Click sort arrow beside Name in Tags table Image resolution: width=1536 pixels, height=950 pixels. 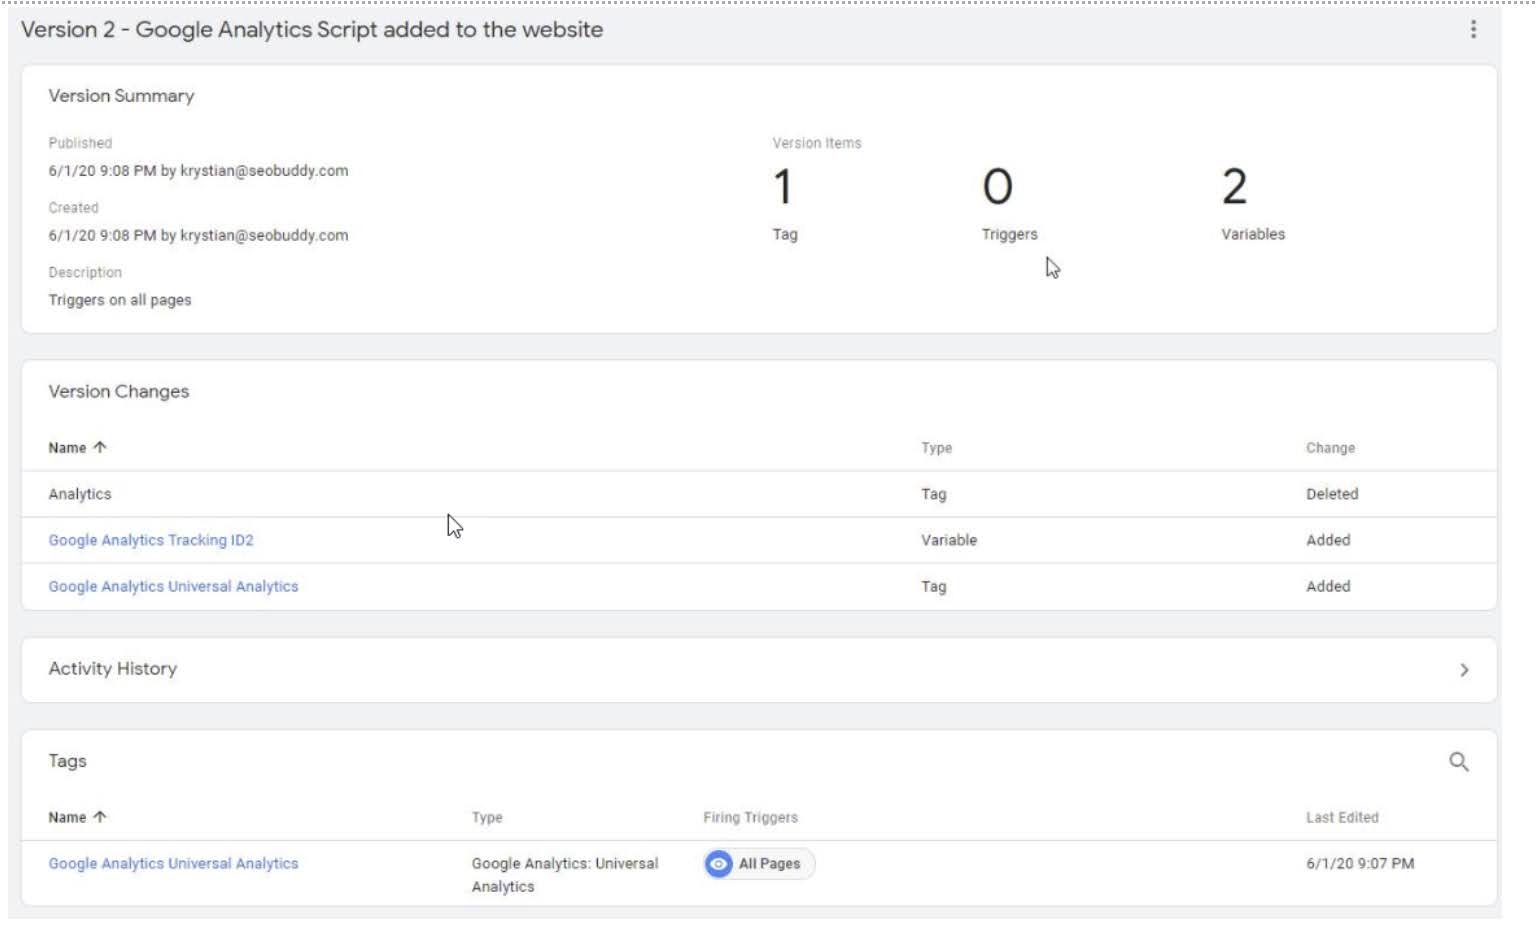(x=100, y=817)
